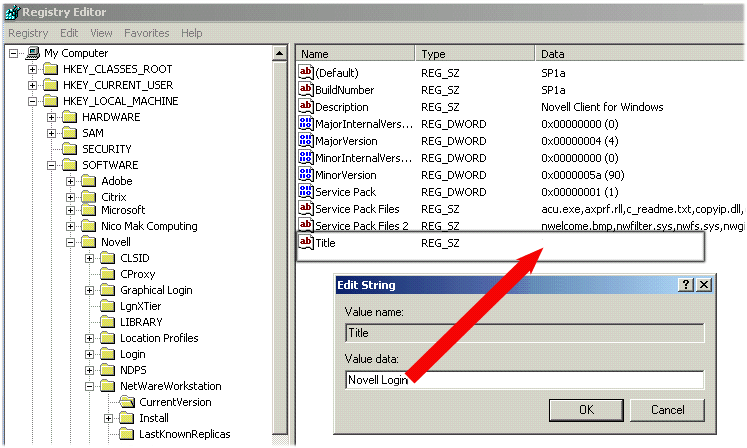Click the Title string value icon
Viewport: 747px width, 448px height.
(306, 242)
